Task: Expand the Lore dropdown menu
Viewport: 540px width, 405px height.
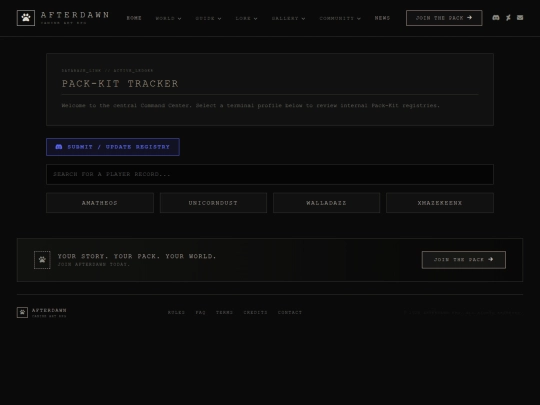Action: point(247,18)
